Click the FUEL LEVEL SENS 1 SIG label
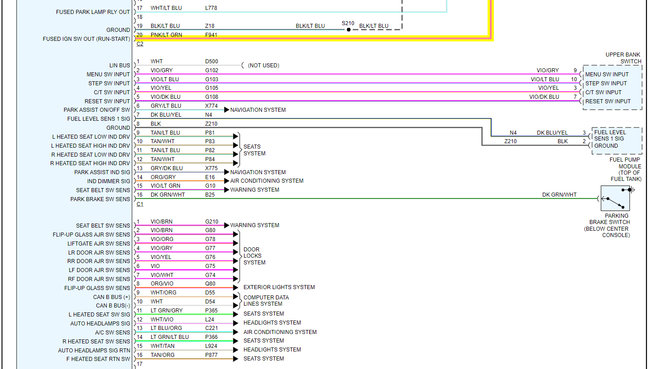Viewport: 650px width, 369px height. pos(98,119)
